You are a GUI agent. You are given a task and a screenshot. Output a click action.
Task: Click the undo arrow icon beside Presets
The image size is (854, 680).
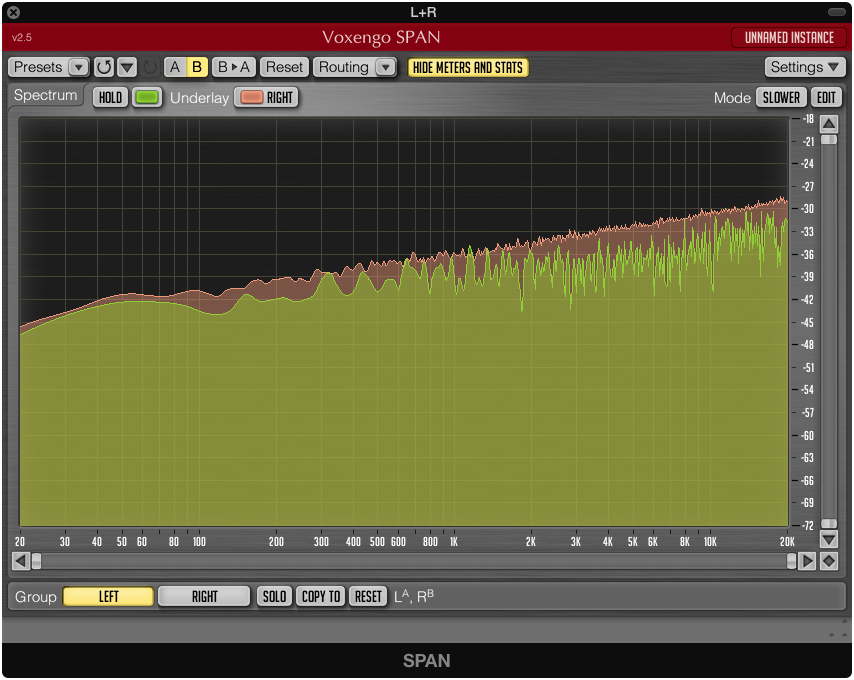pyautogui.click(x=103, y=67)
